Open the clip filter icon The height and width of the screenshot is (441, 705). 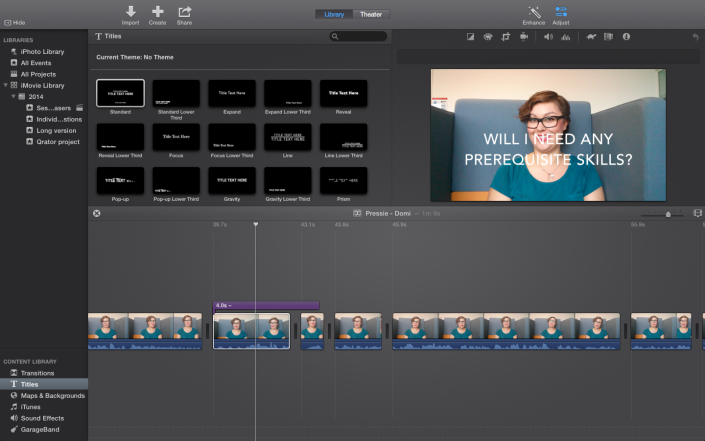pos(608,37)
